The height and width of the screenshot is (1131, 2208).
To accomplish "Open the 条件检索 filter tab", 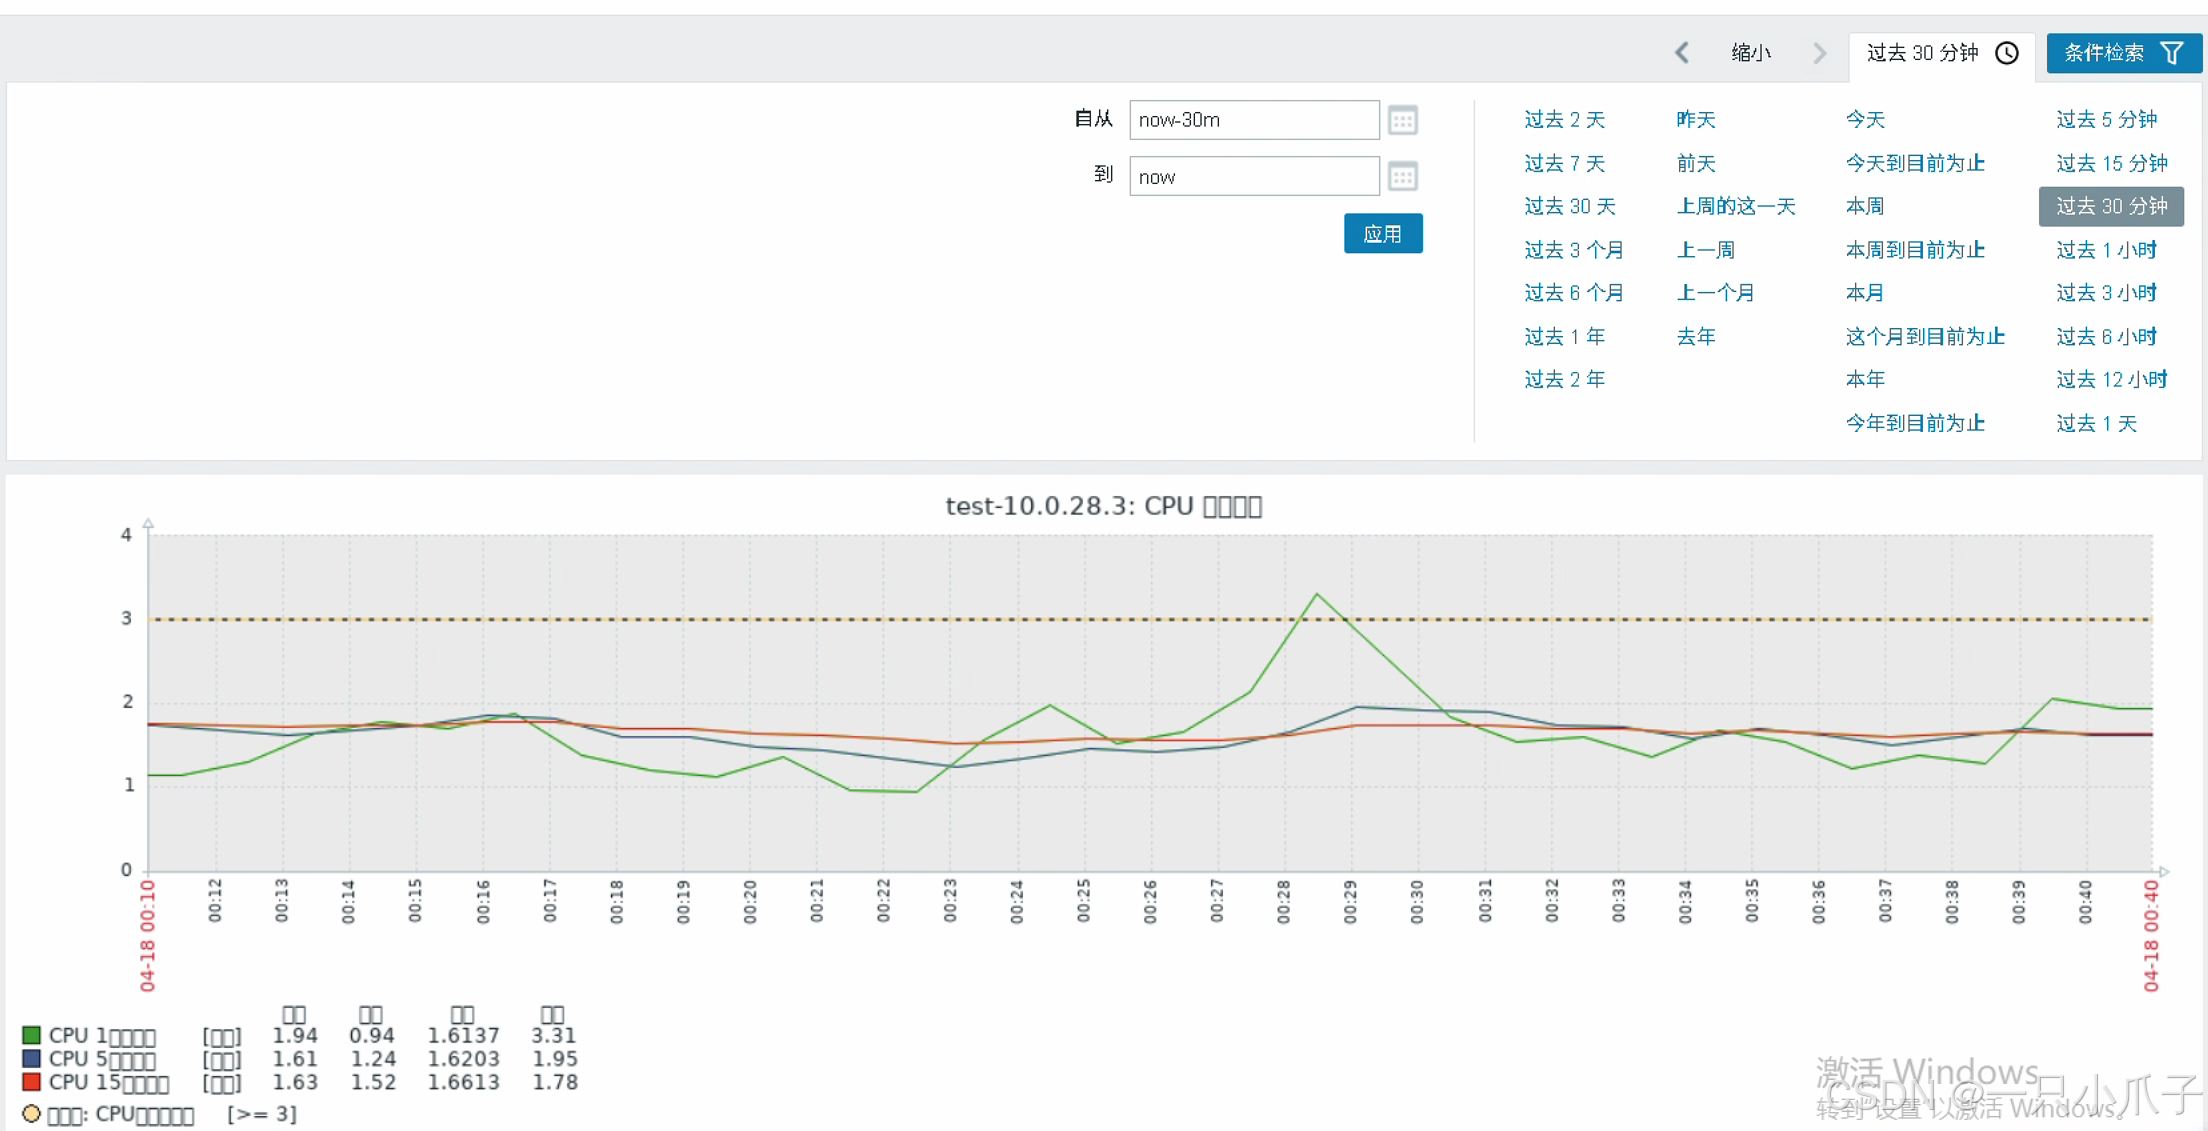I will (x=2105, y=53).
